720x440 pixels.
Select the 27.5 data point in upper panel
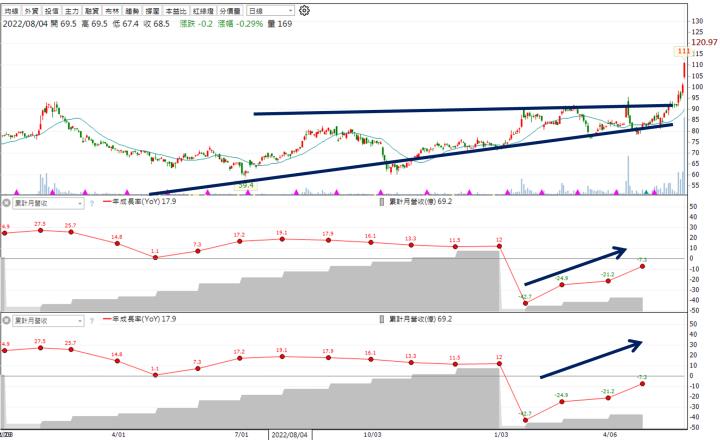click(40, 230)
